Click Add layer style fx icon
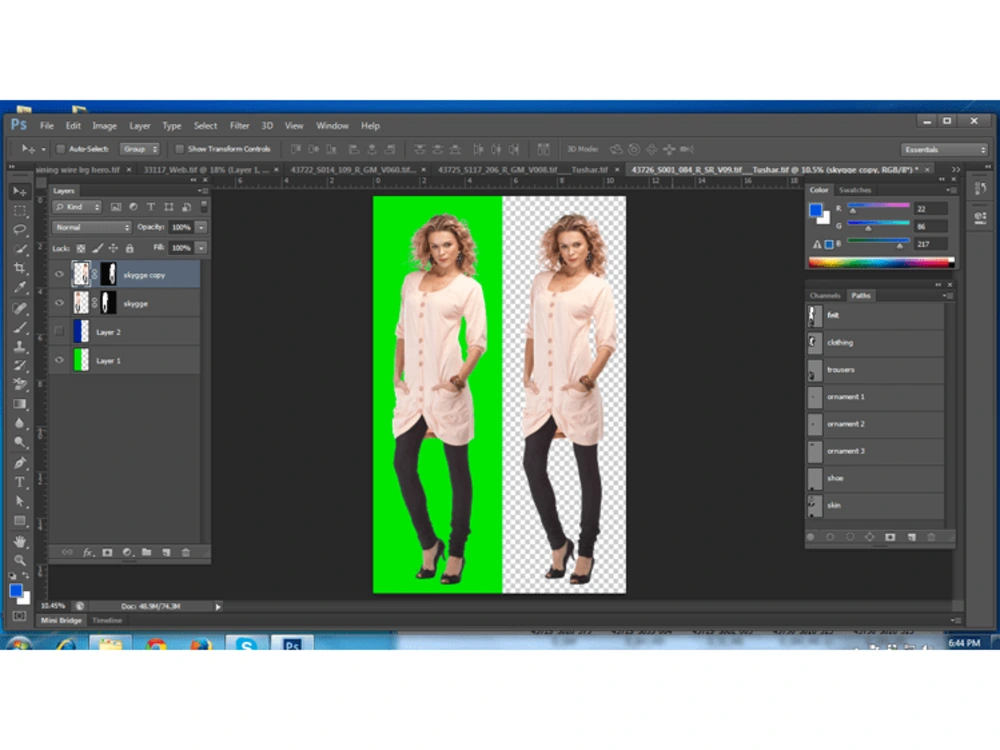This screenshot has width=1000, height=750. (x=88, y=552)
